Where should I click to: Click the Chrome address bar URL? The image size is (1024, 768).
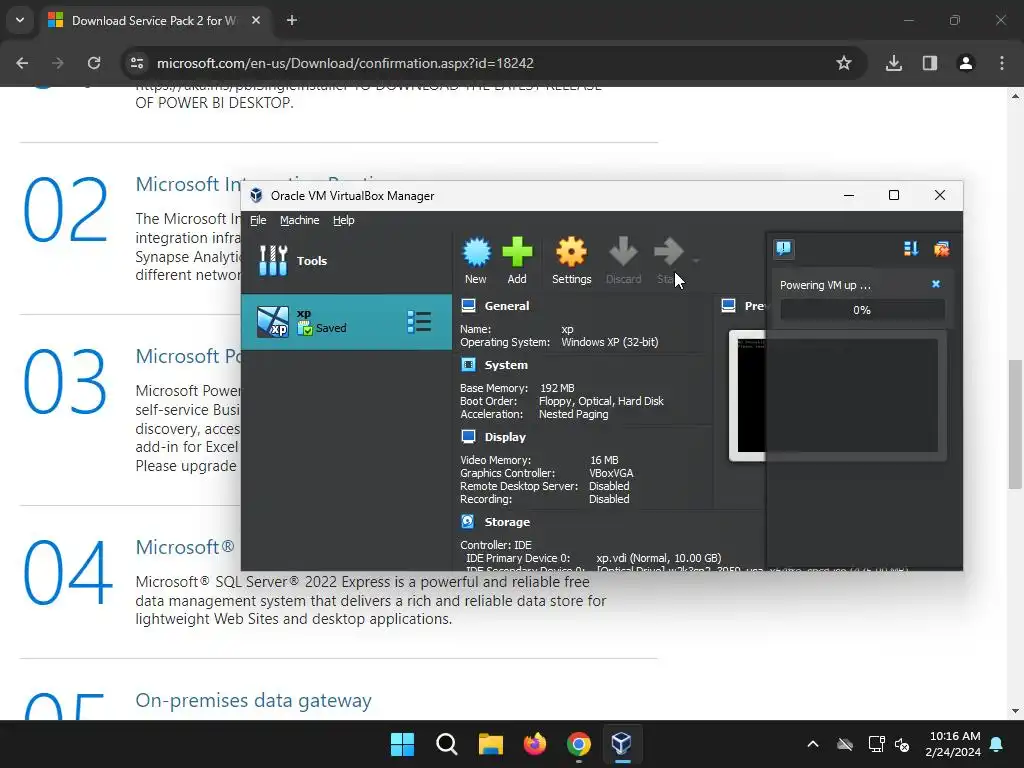[x=345, y=63]
